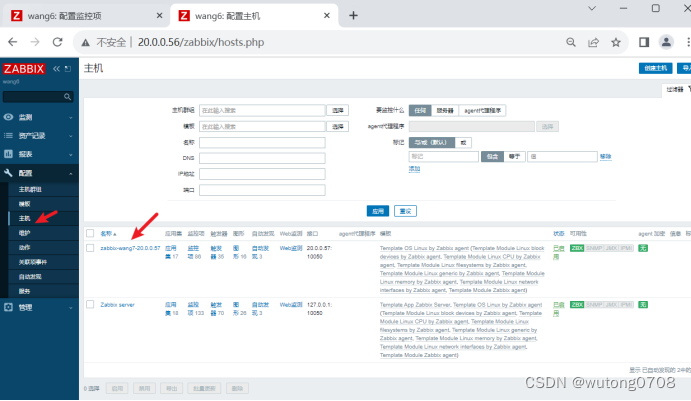Collapse the sidebar with double-arrow icon
Screen dimensions: 691x401
[56, 69]
